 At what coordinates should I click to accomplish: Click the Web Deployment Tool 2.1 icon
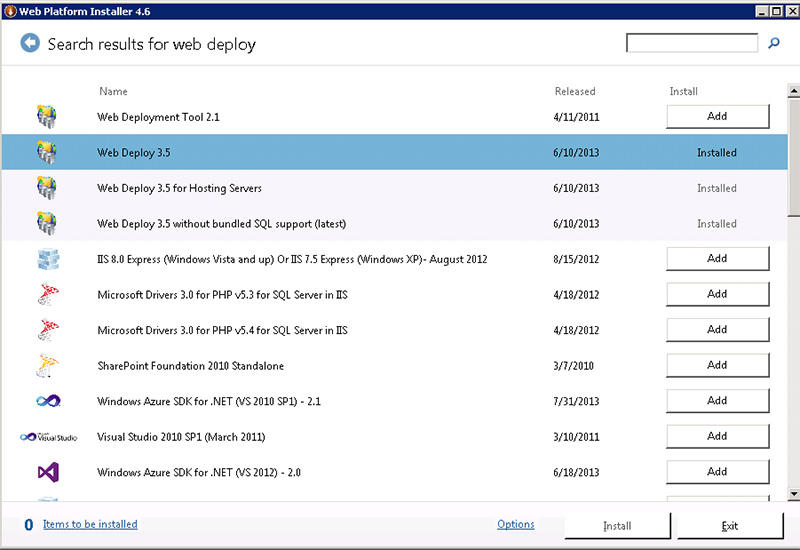point(46,117)
